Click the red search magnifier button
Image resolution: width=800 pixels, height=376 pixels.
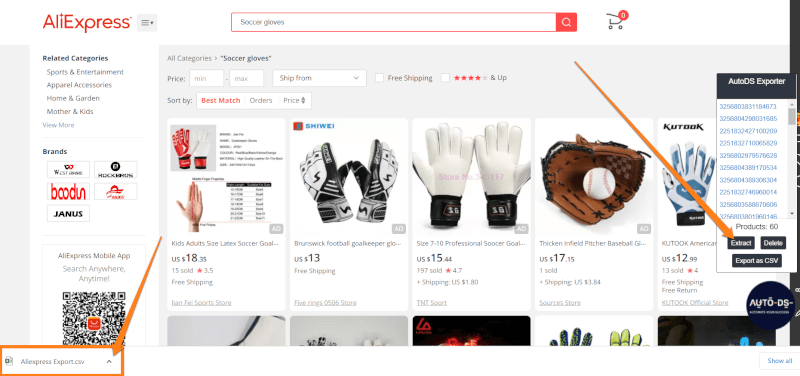(566, 22)
